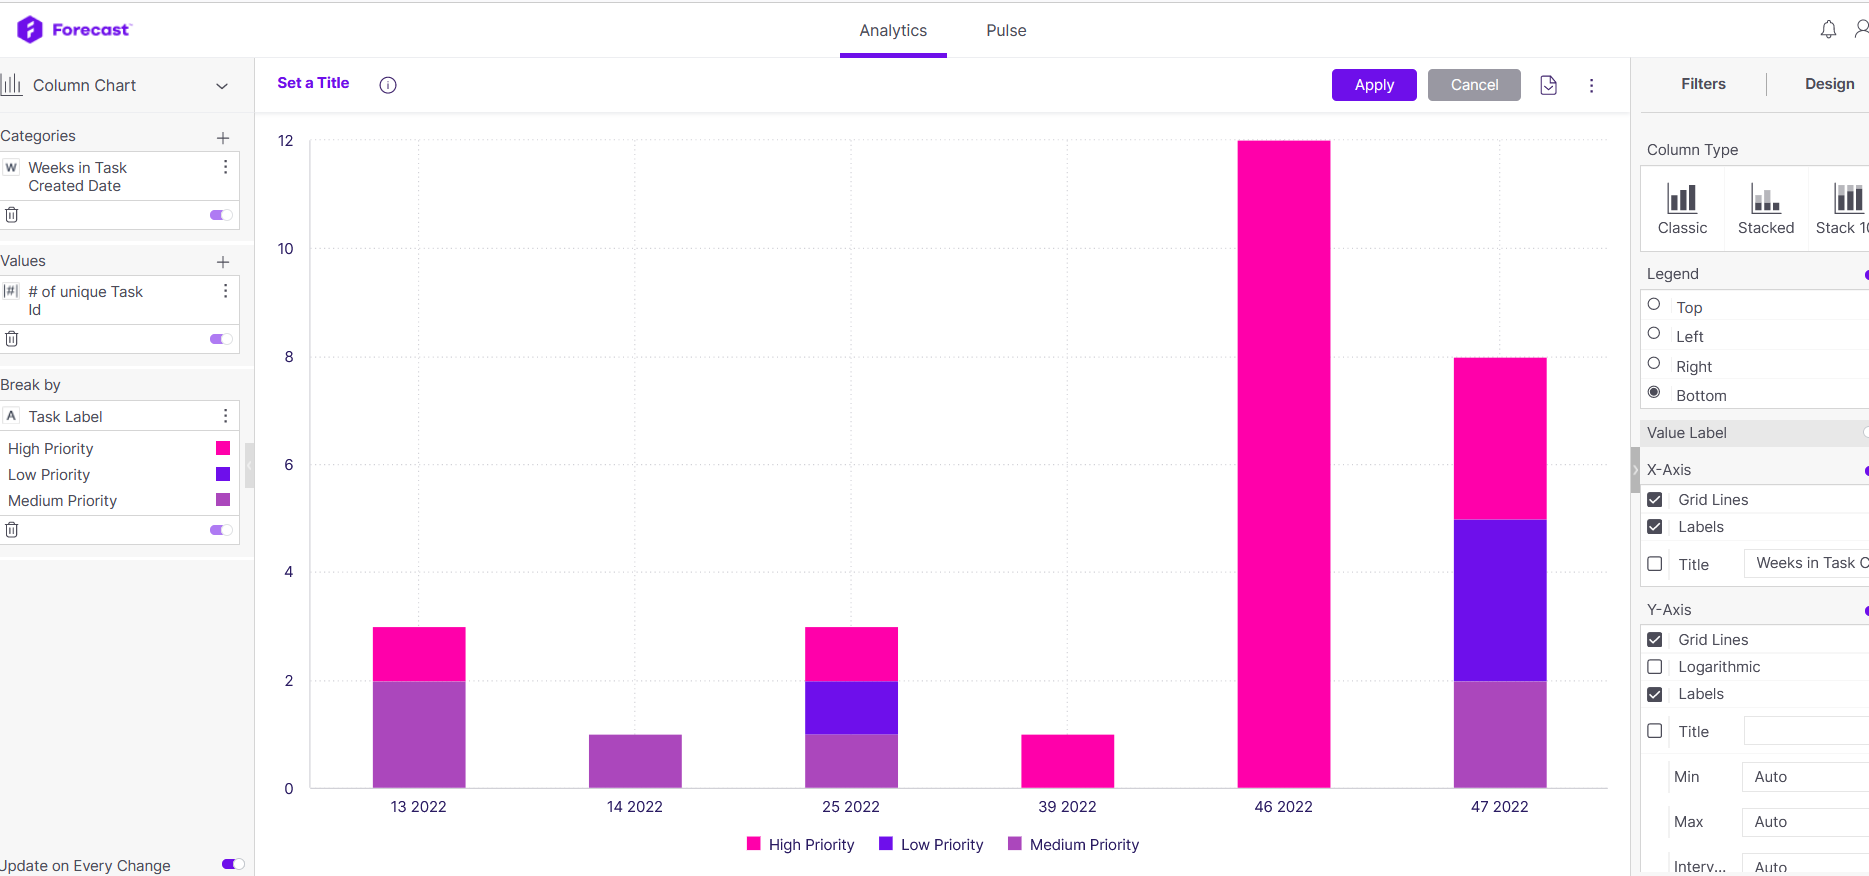Open the Task Label options kebab menu
This screenshot has width=1869, height=876.
(225, 416)
